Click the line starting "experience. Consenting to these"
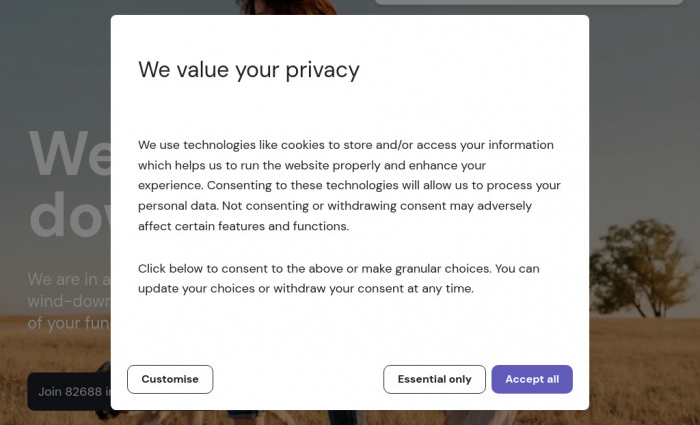Screen dimensions: 700x425 click(x=349, y=185)
